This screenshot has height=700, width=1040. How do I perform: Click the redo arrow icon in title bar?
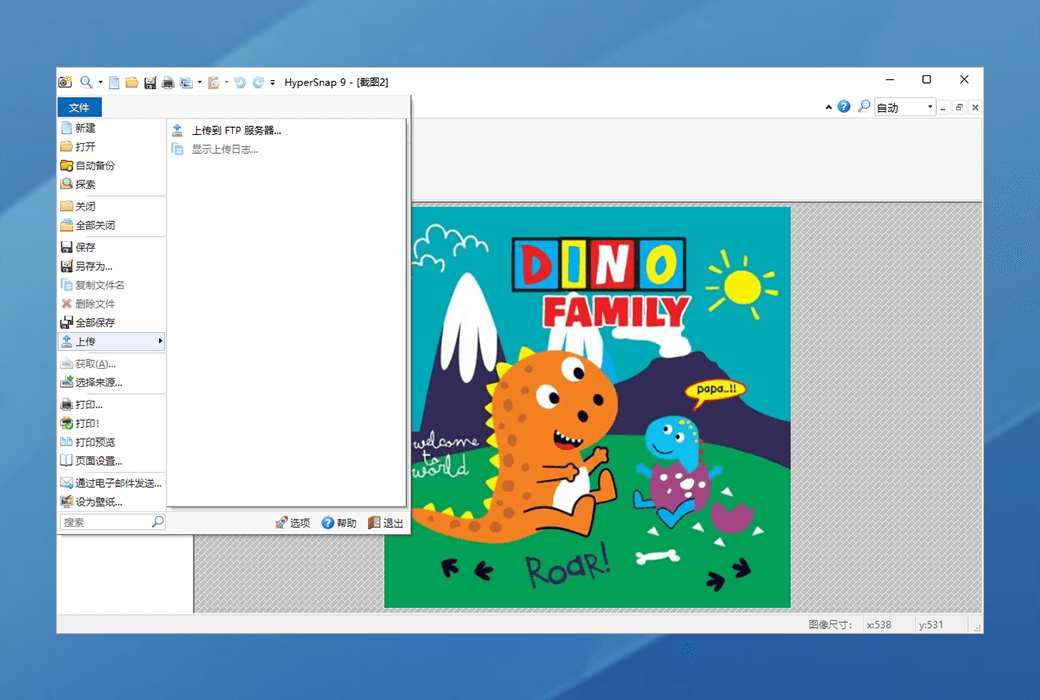click(258, 82)
